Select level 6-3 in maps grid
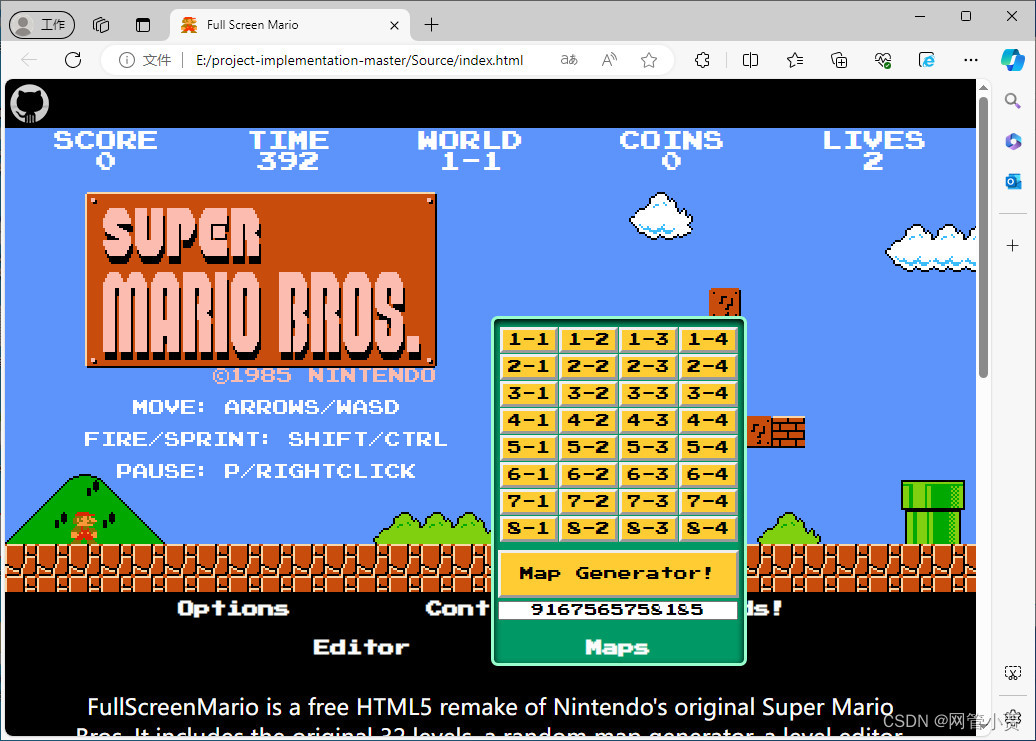Screen dimensions: 1036x741 (648, 474)
